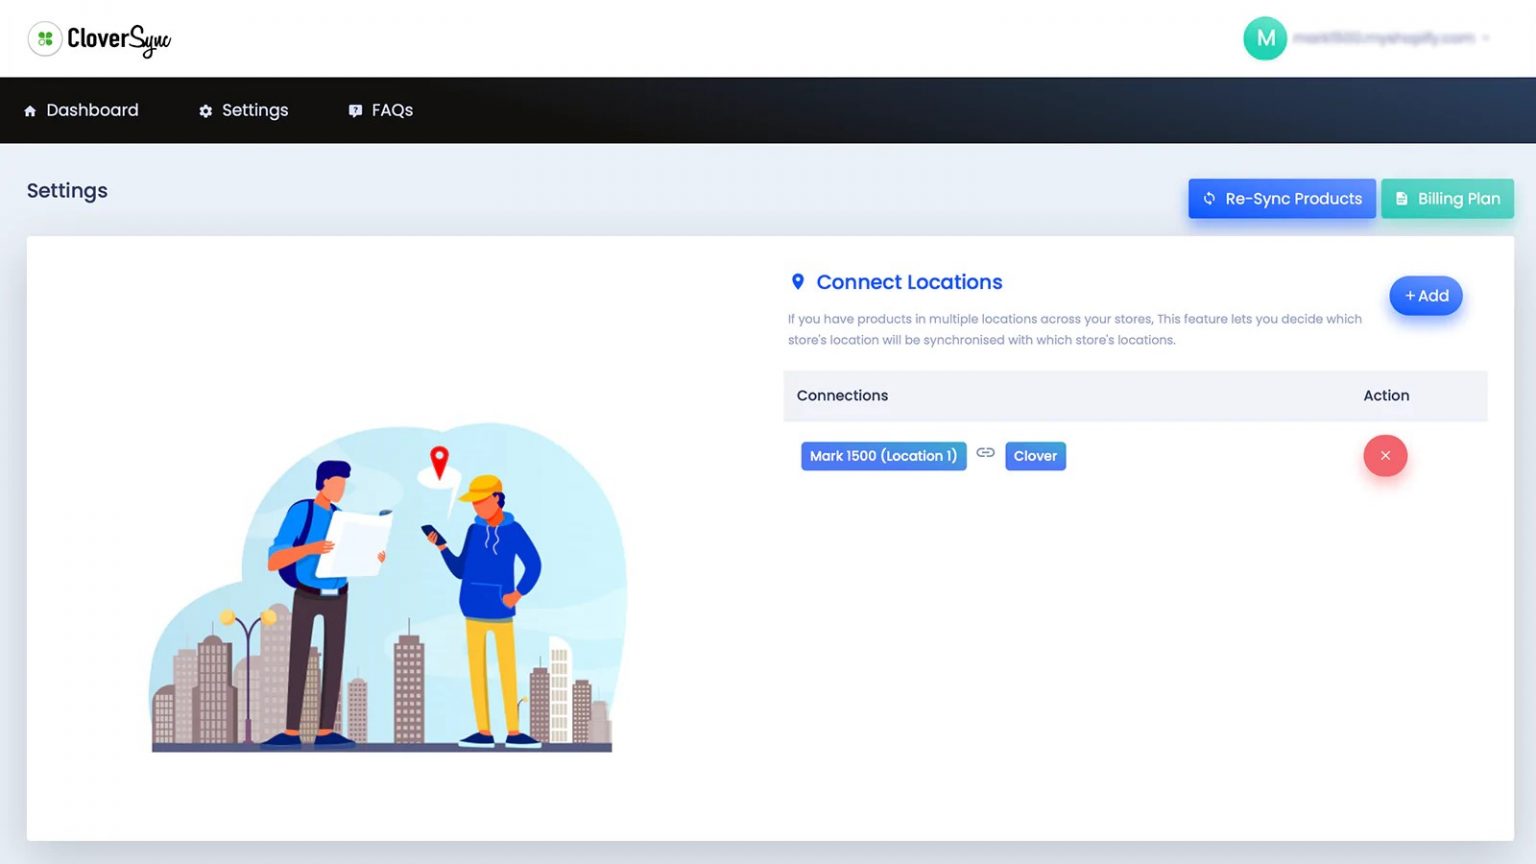Remove the connection using the red X

1385,455
